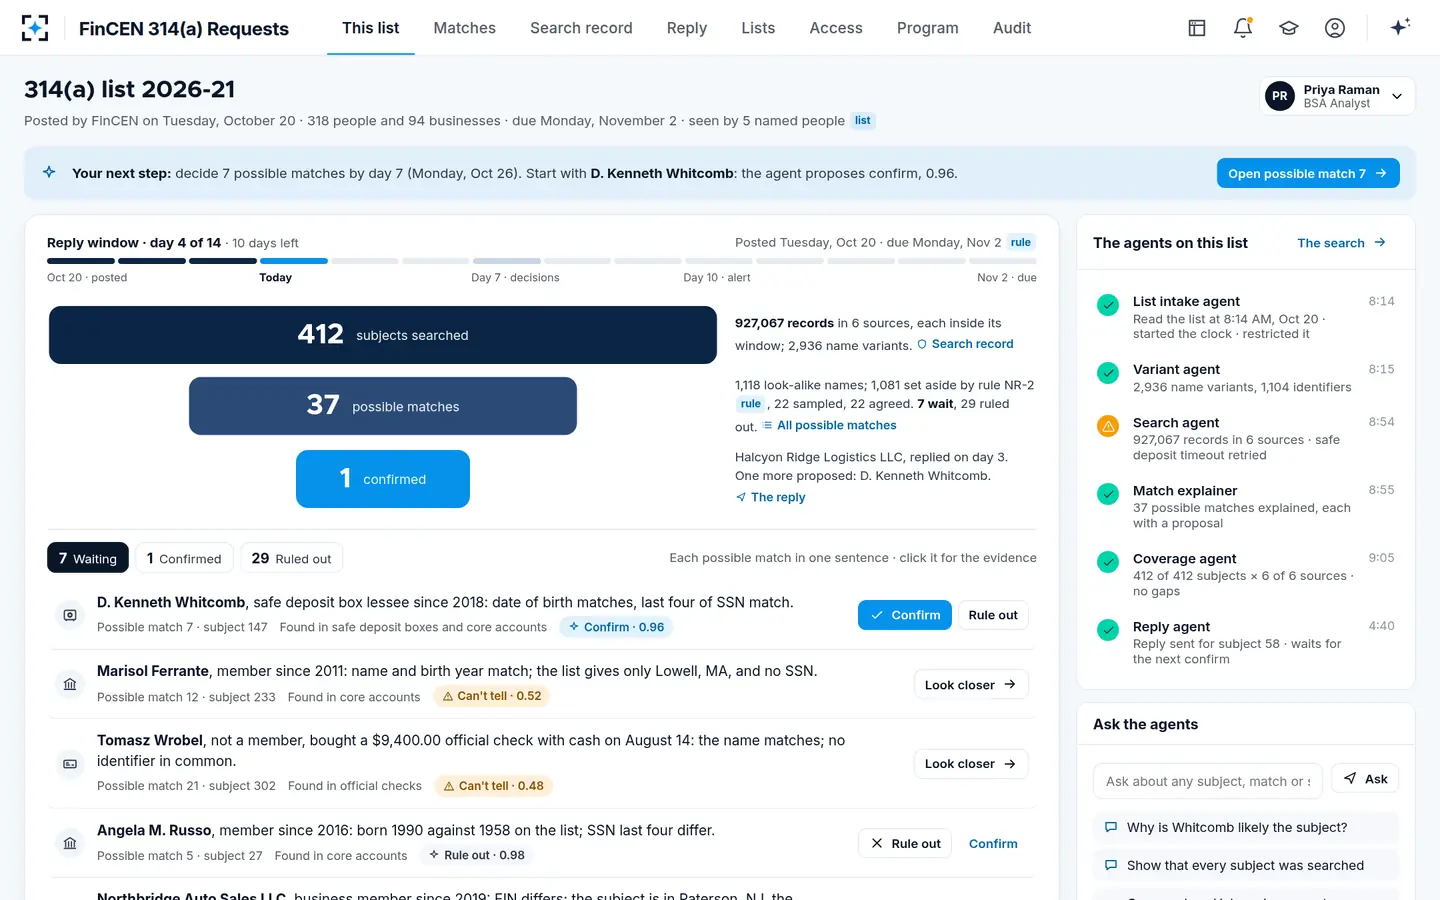Ask why Whitcomb is likely the subject
This screenshot has width=1440, height=900.
tap(1246, 827)
